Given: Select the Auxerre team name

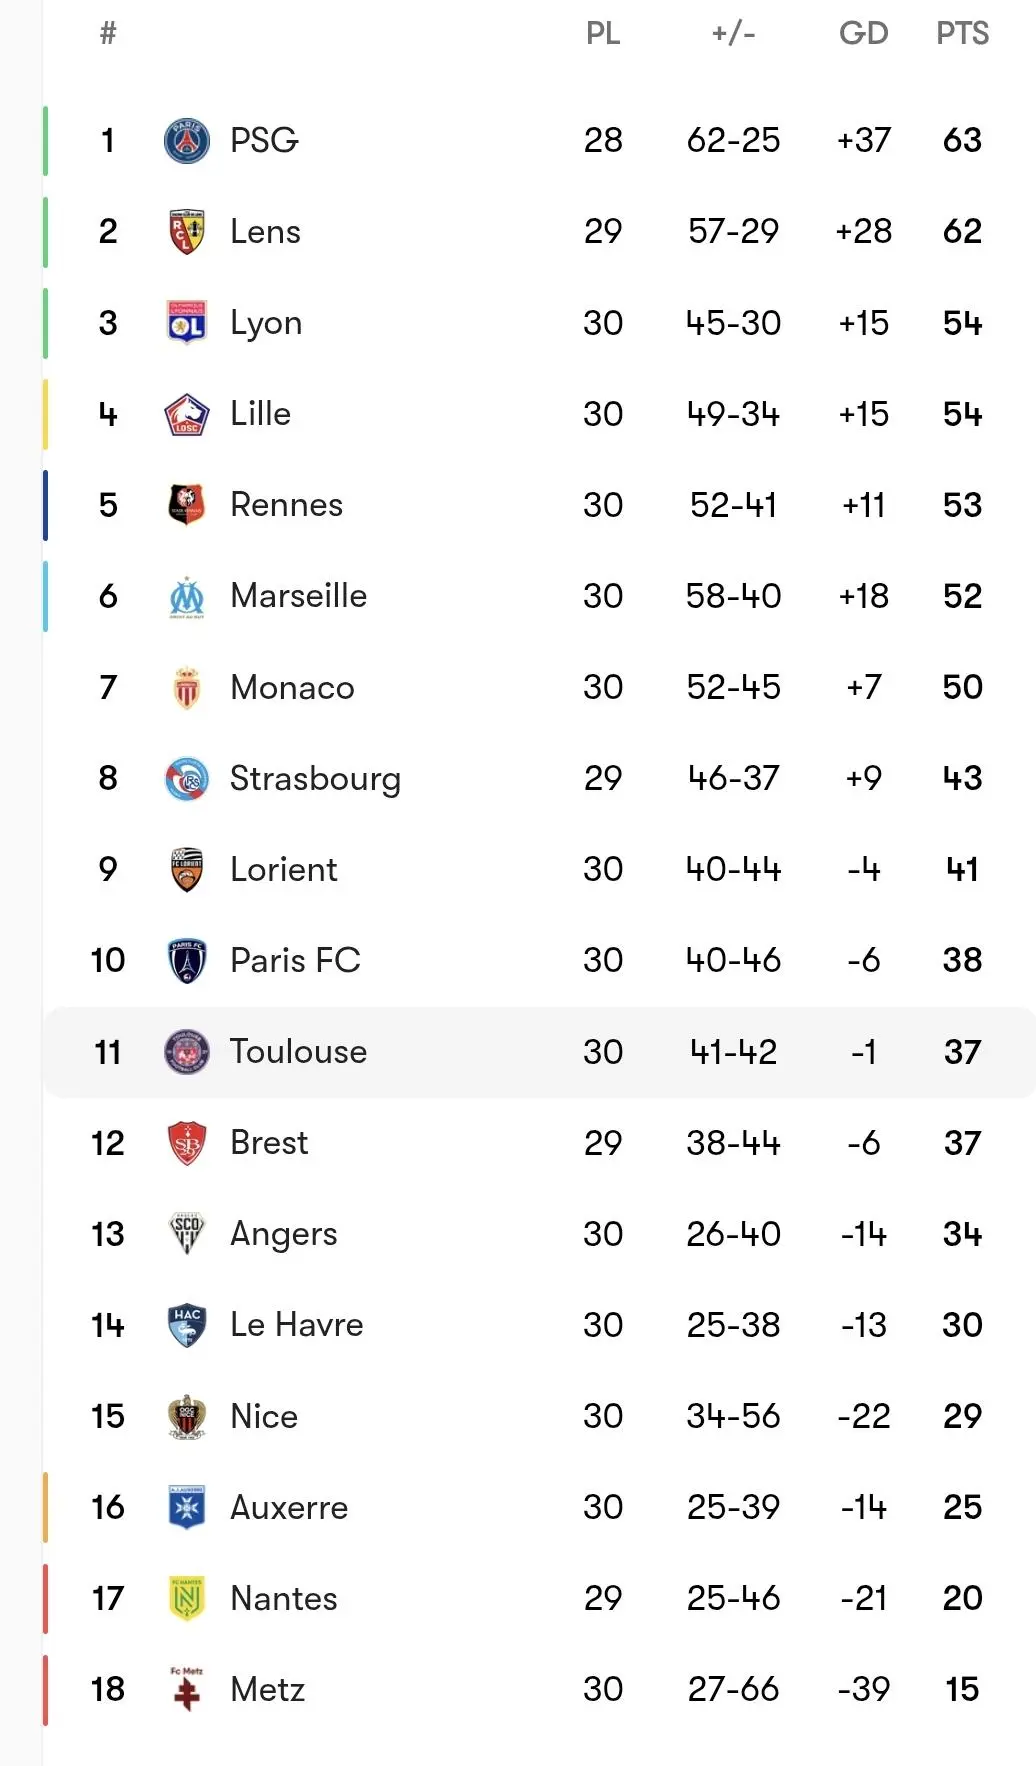Looking at the screenshot, I should 289,1507.
